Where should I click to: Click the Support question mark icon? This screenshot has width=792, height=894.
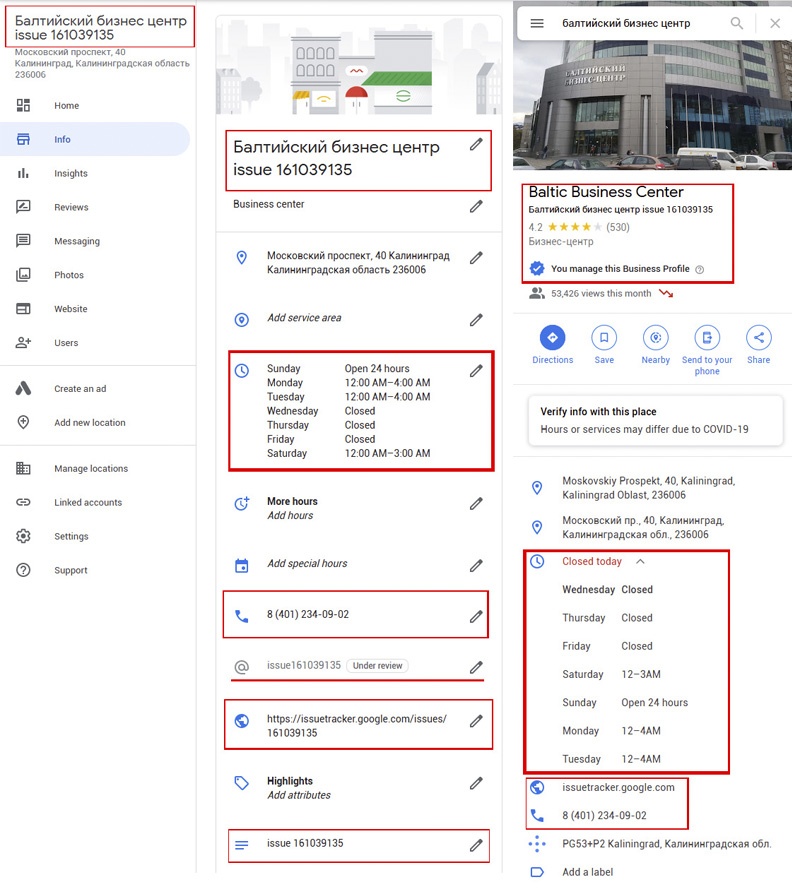click(23, 570)
